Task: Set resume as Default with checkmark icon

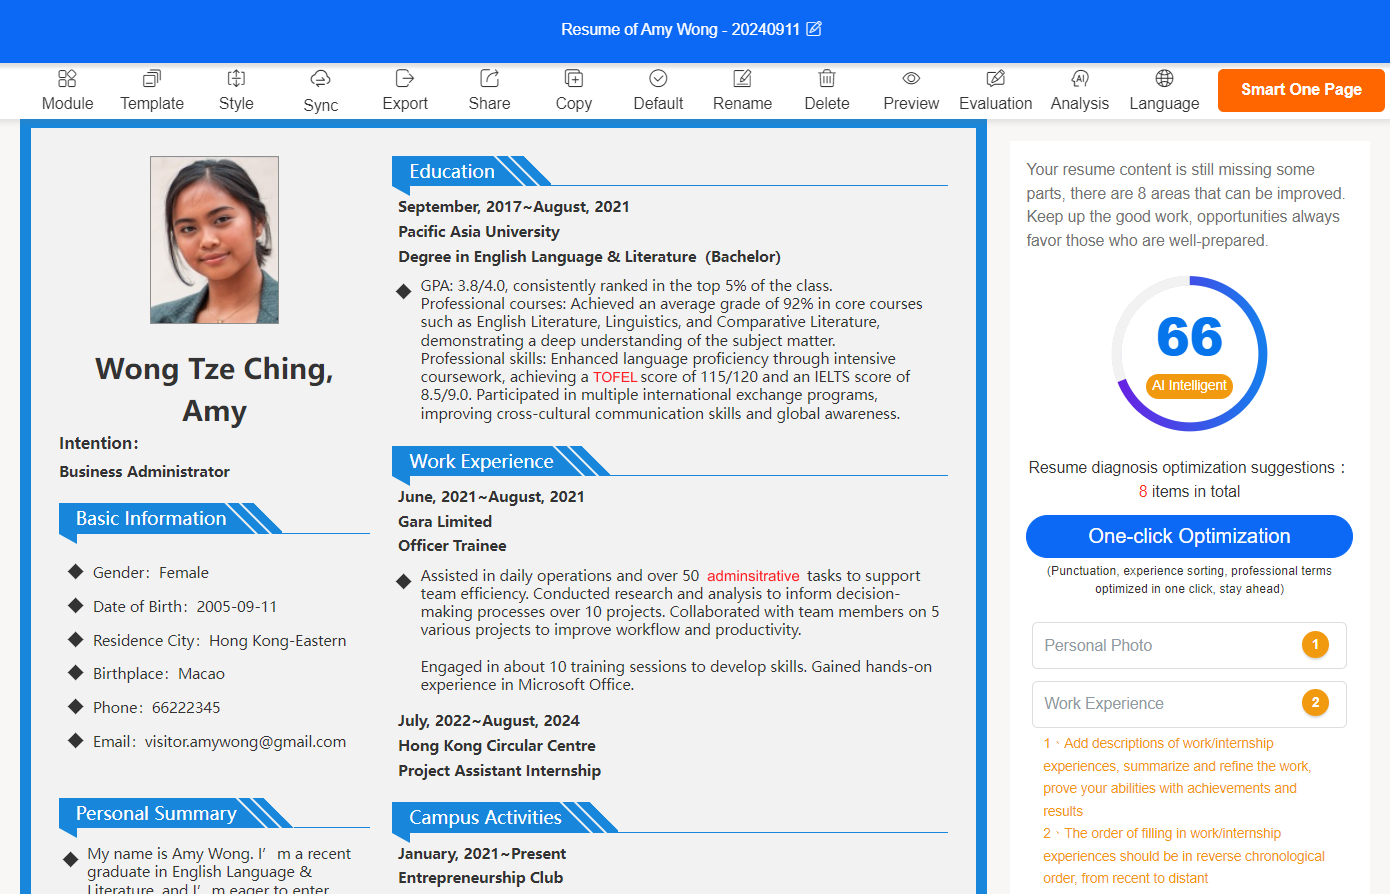Action: (658, 79)
